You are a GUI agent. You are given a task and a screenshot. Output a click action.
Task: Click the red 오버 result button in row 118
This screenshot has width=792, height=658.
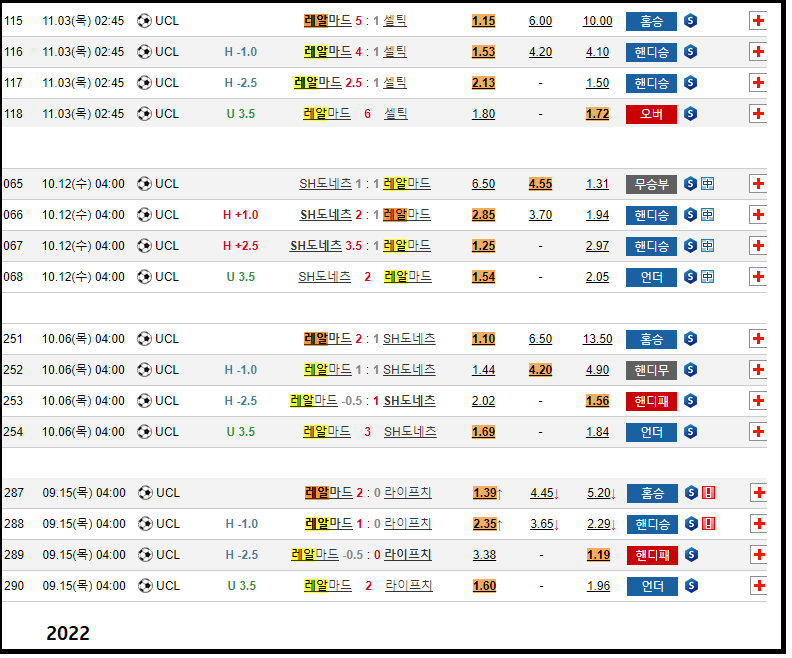[x=651, y=114]
